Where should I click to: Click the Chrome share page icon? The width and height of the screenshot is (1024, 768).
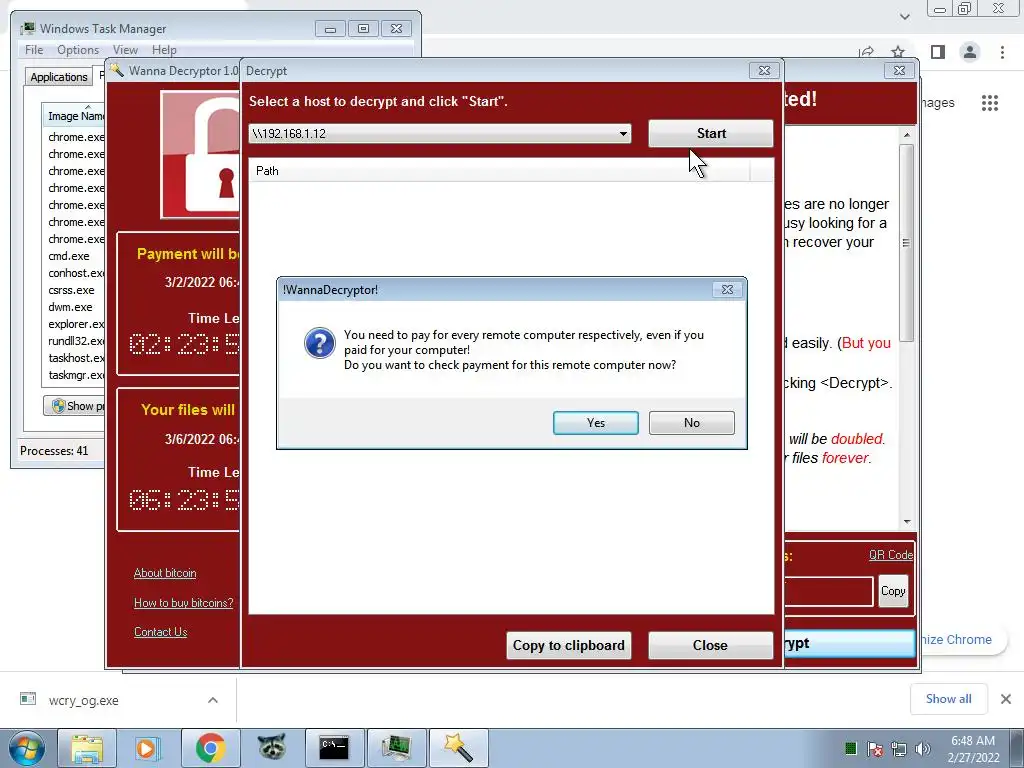coord(867,52)
